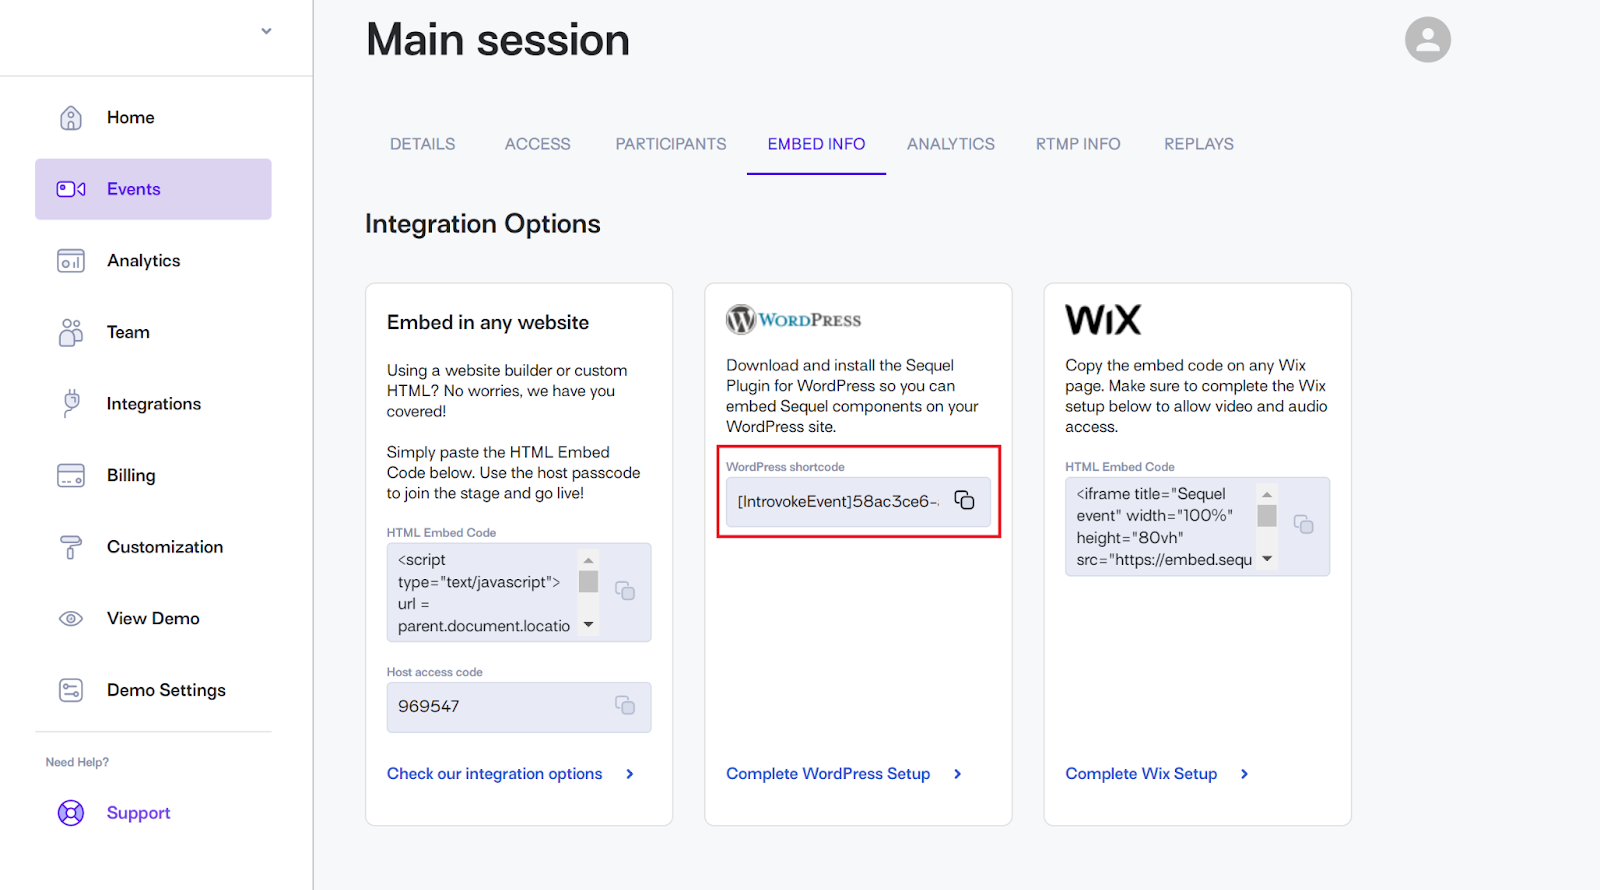Copy the Host access code

[x=625, y=705]
